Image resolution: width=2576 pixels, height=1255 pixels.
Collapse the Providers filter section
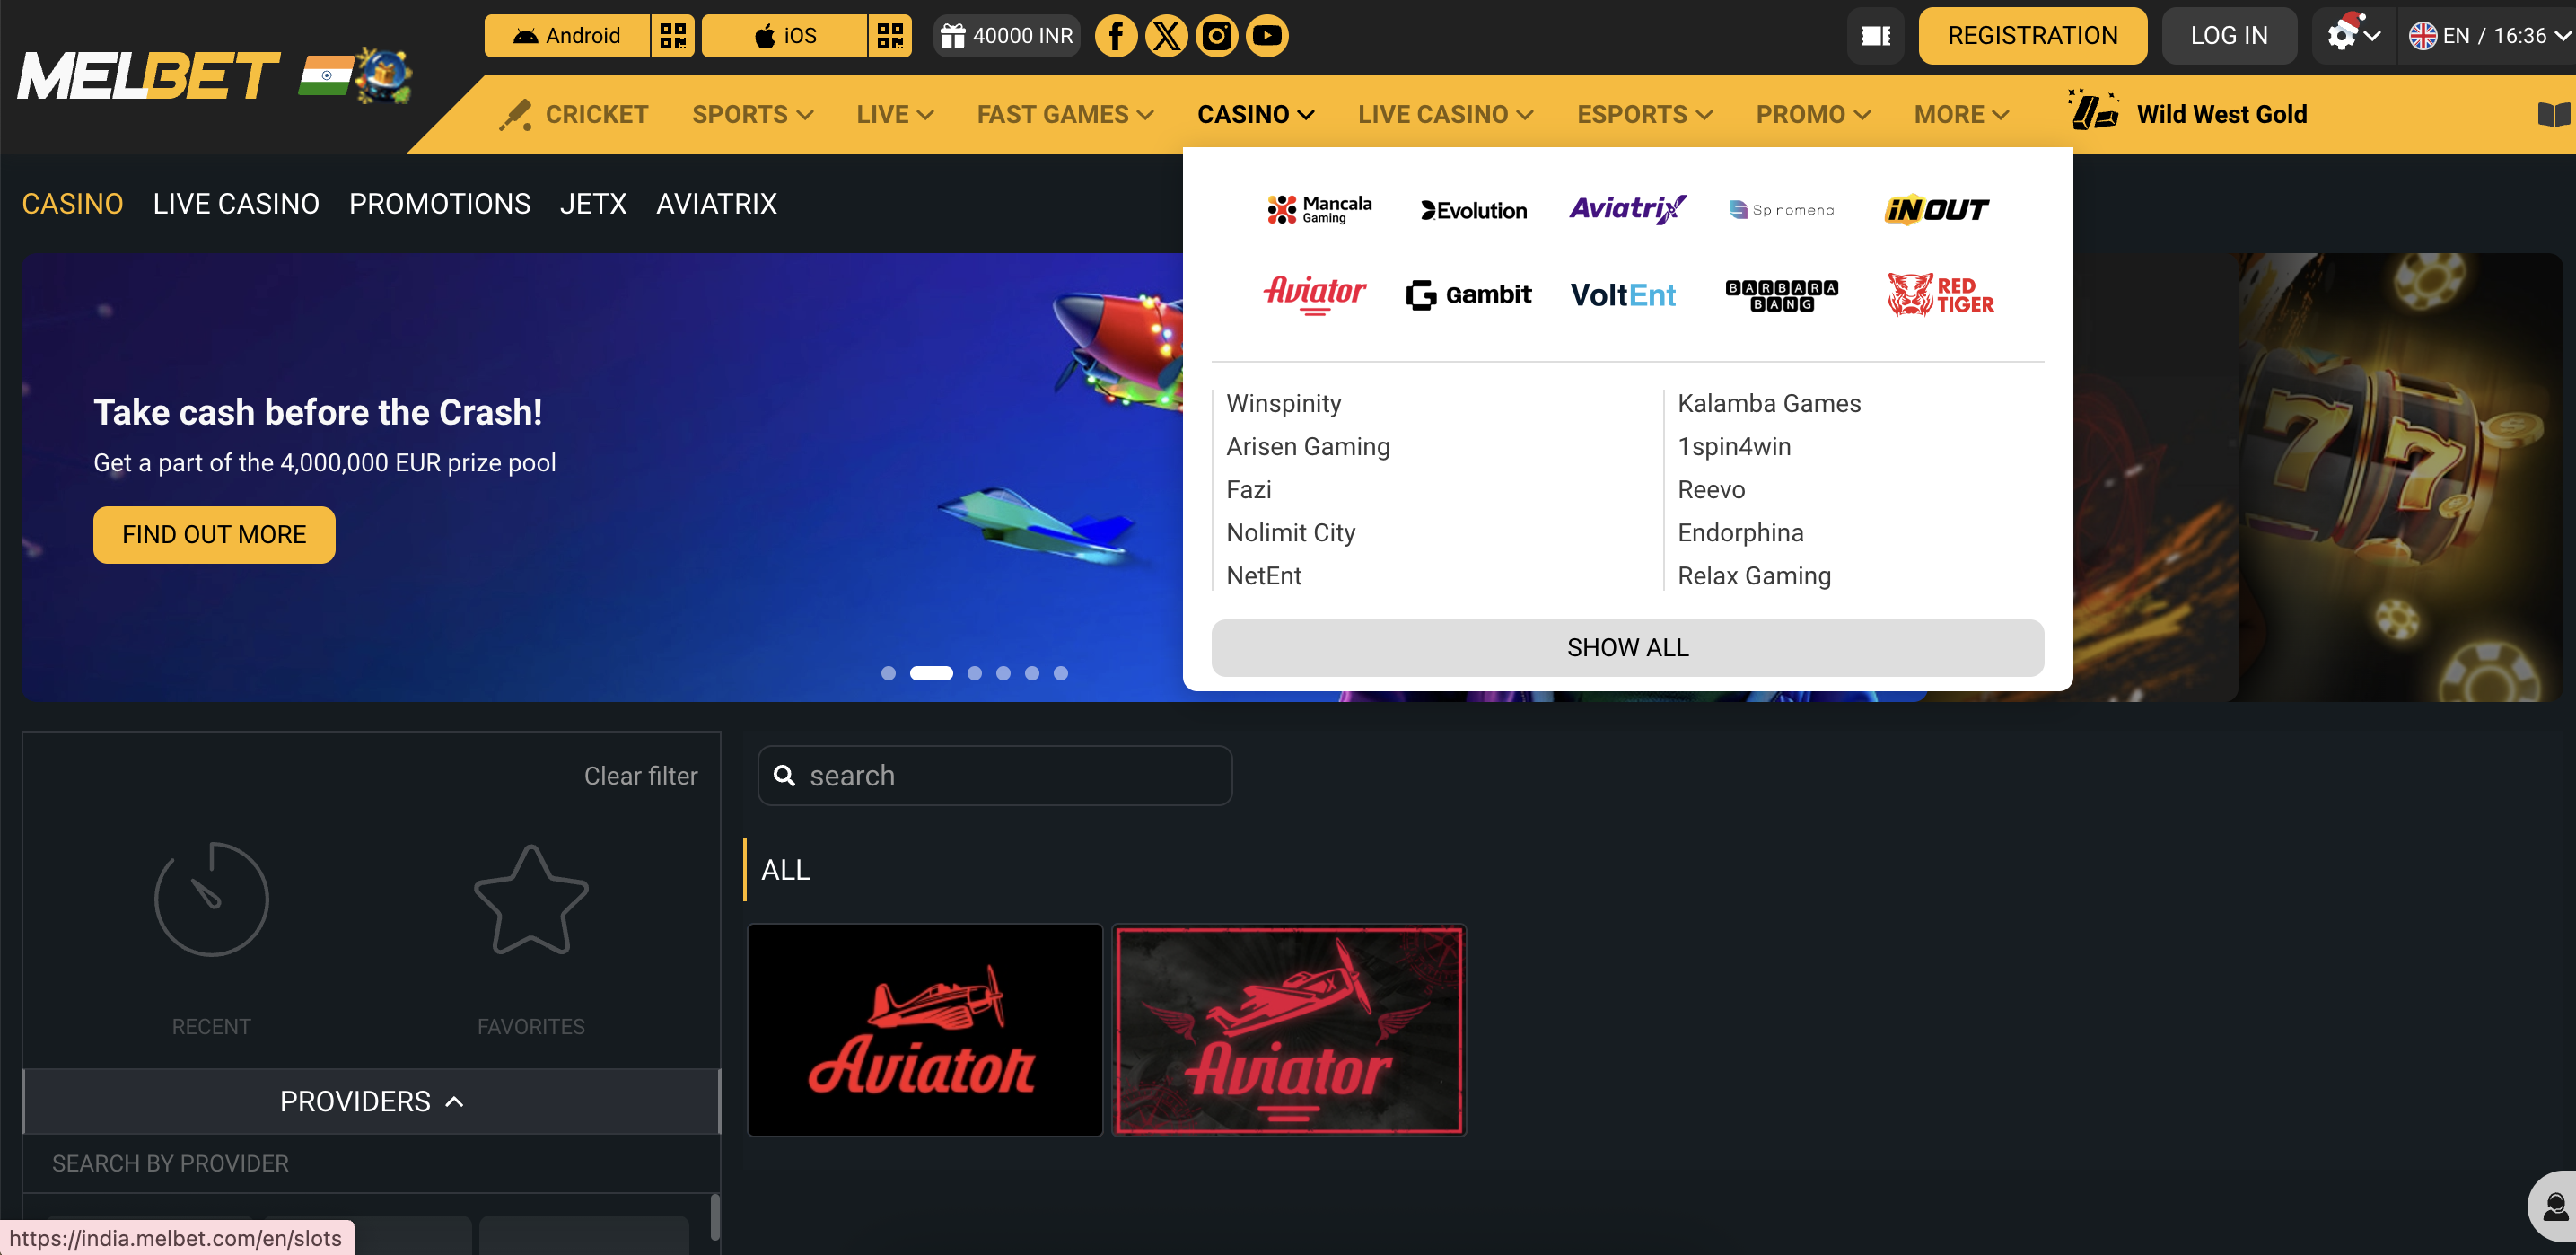coord(371,1101)
